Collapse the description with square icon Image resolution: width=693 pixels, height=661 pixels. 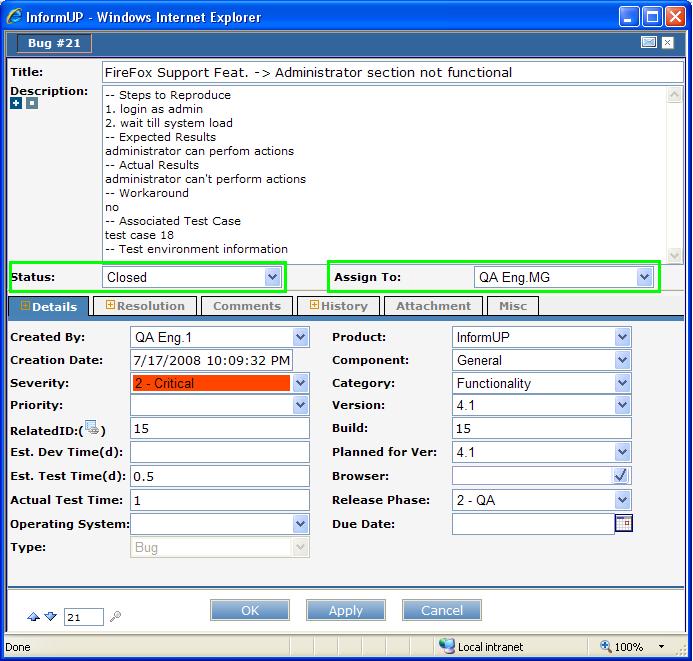pyautogui.click(x=32, y=103)
